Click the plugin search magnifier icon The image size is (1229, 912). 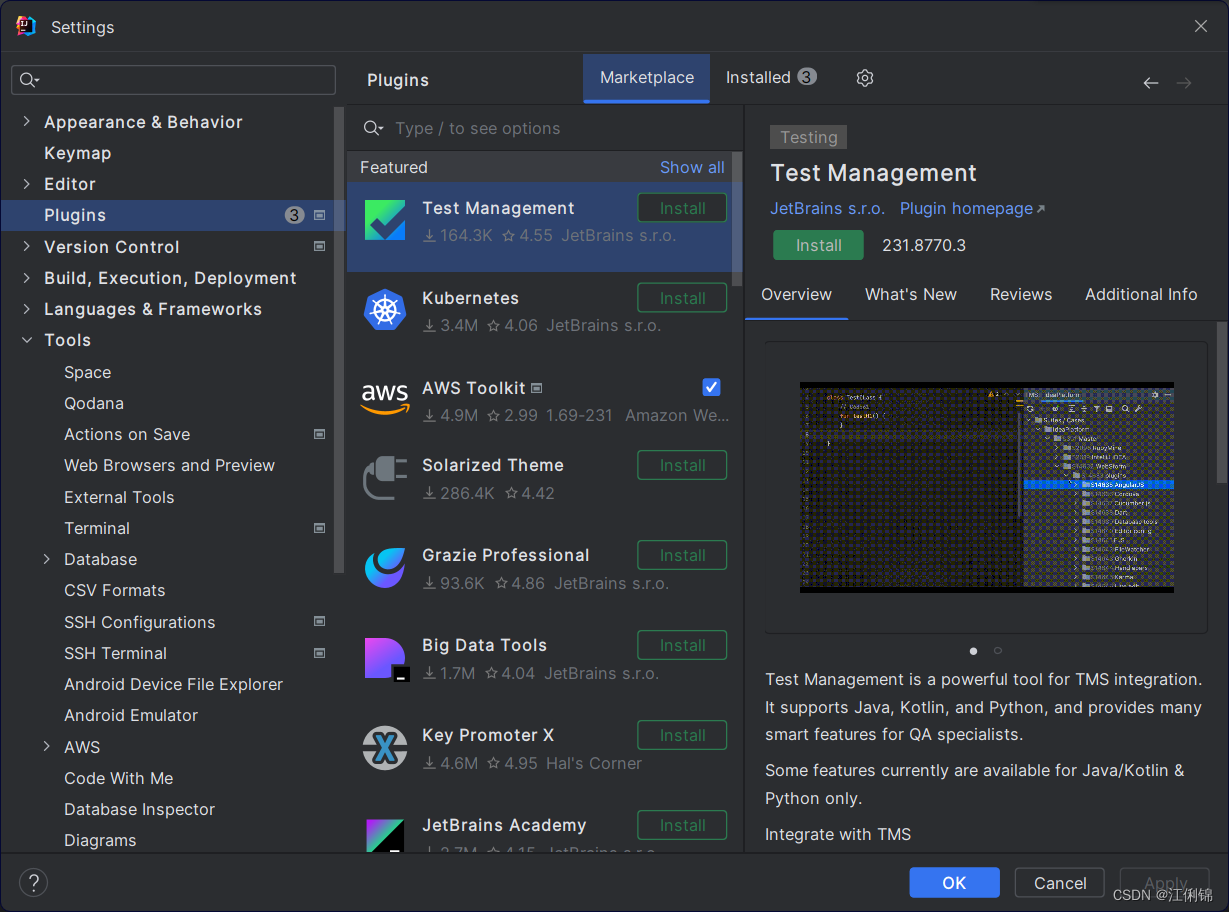373,128
